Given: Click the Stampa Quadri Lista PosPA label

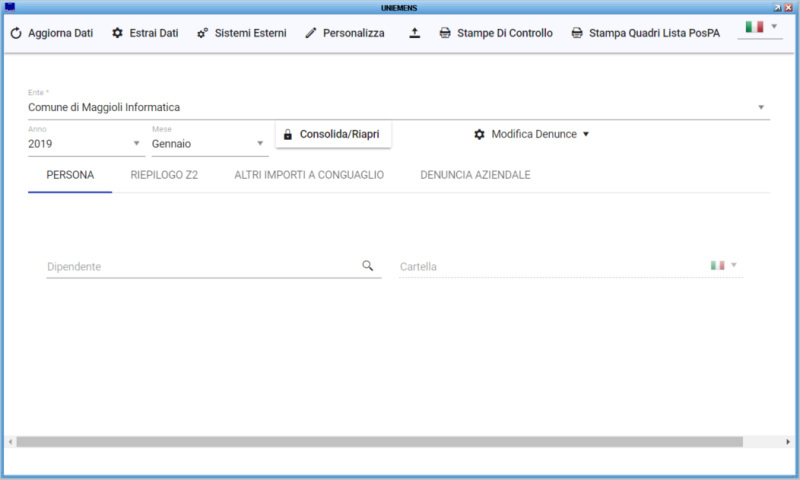Looking at the screenshot, I should pos(654,33).
